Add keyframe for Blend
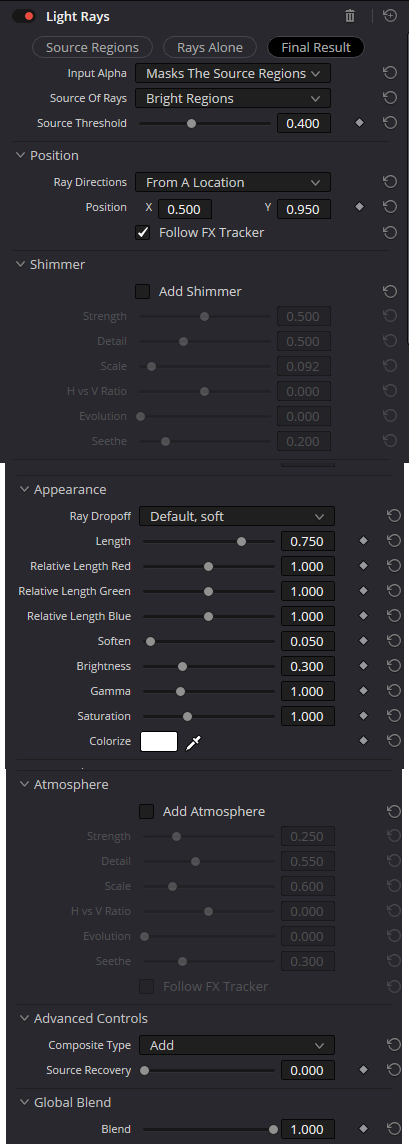Viewport: 409px width, 1144px height. [363, 1129]
